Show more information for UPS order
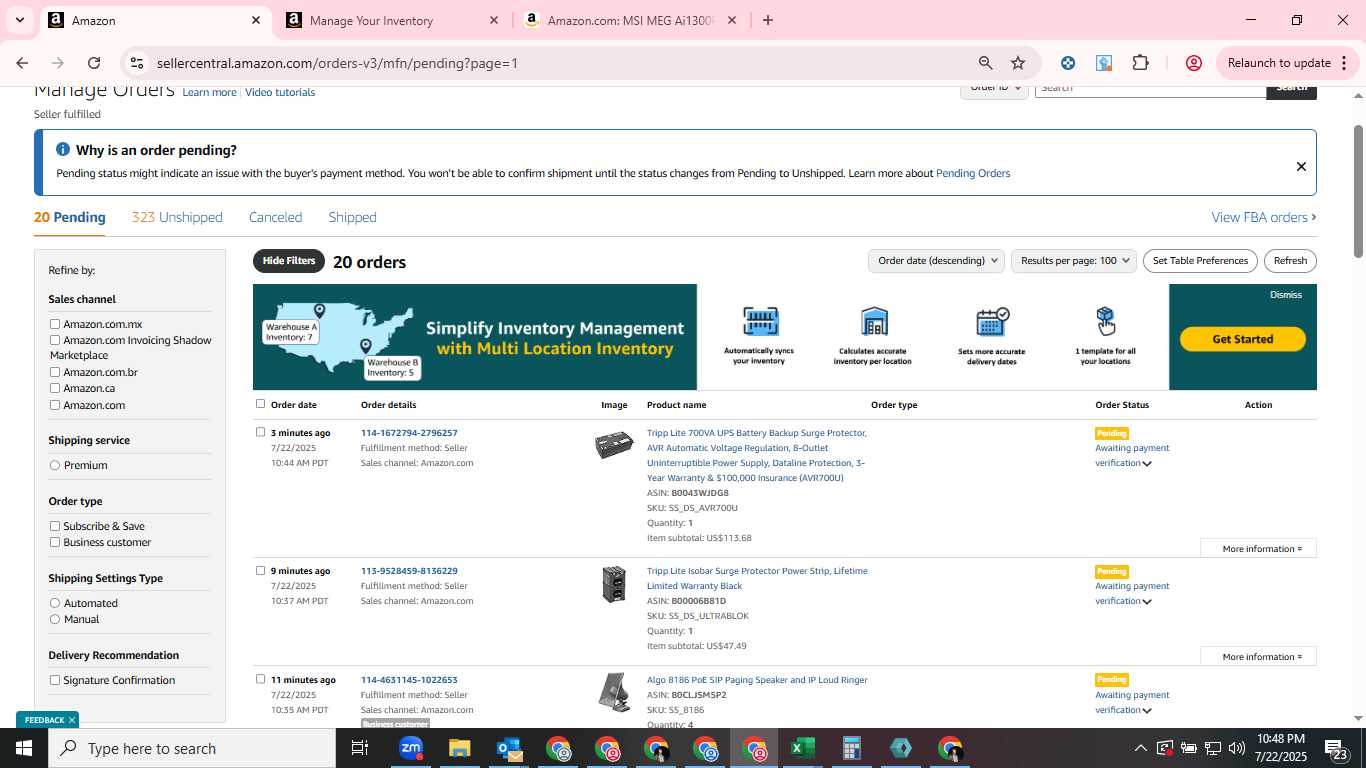The height and width of the screenshot is (768, 1366). 1258,548
